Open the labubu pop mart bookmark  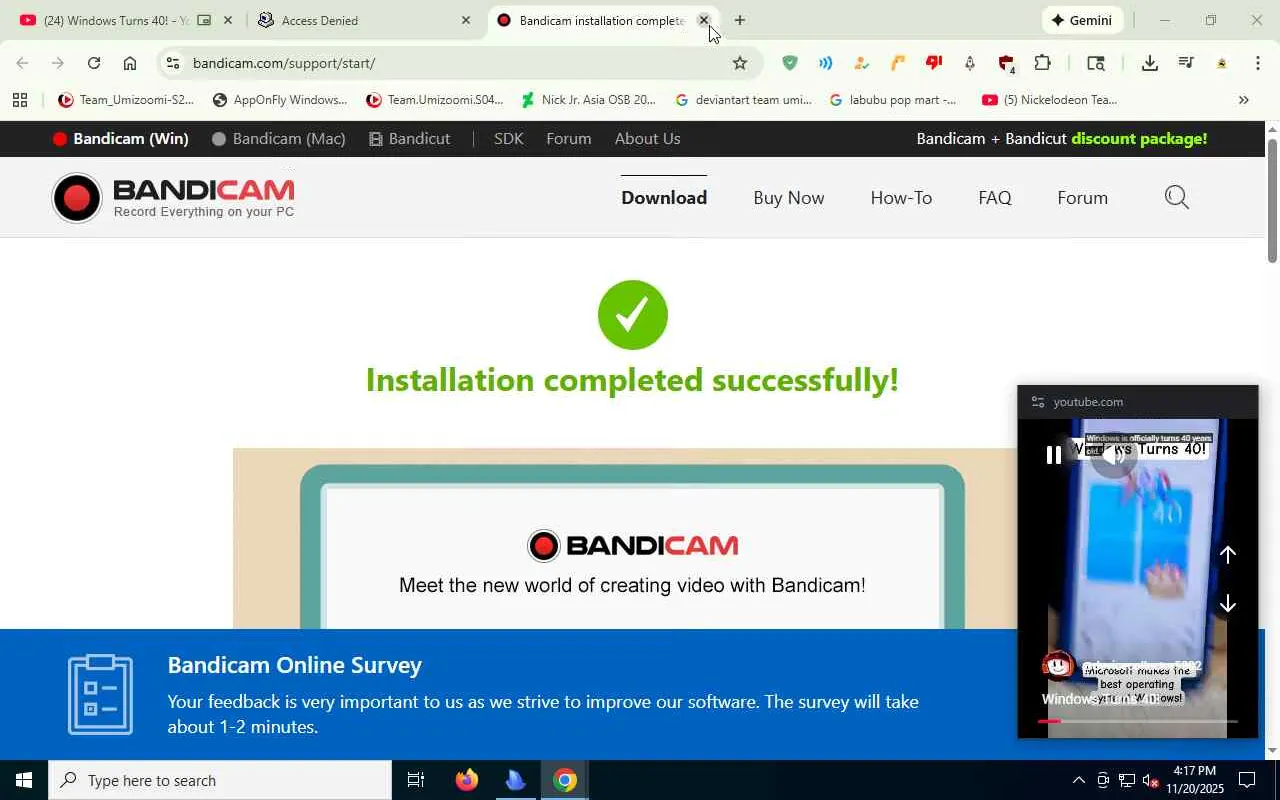893,100
